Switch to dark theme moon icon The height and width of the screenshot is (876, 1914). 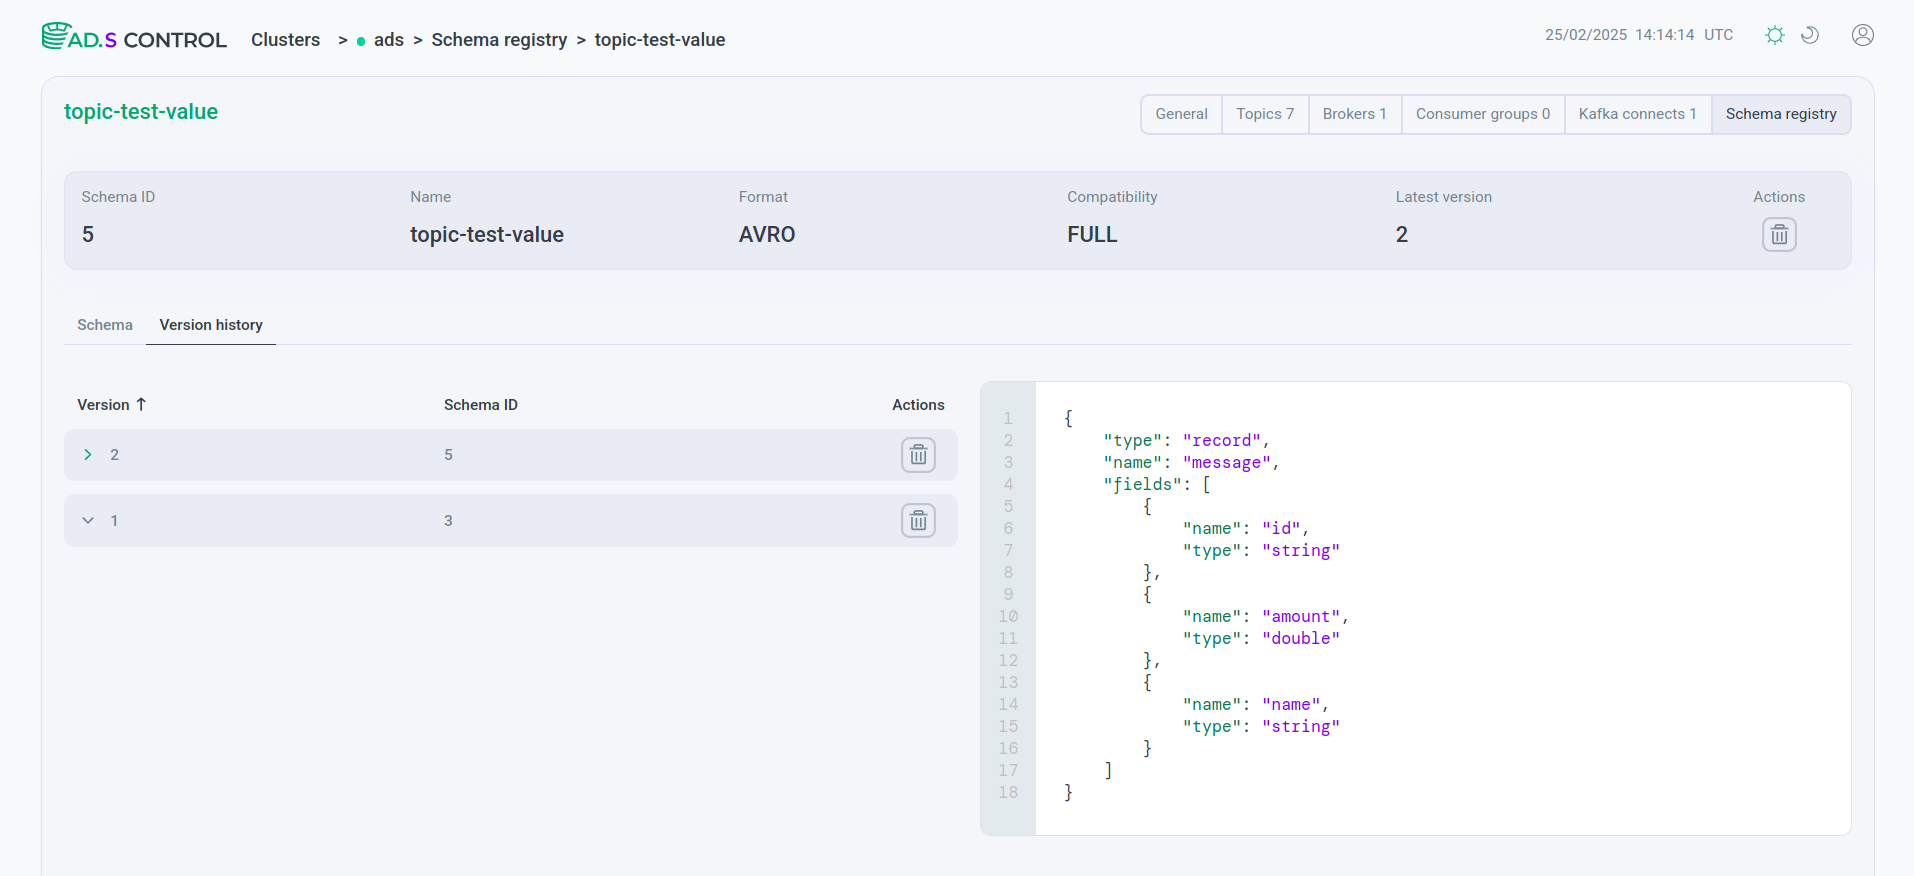coord(1809,35)
